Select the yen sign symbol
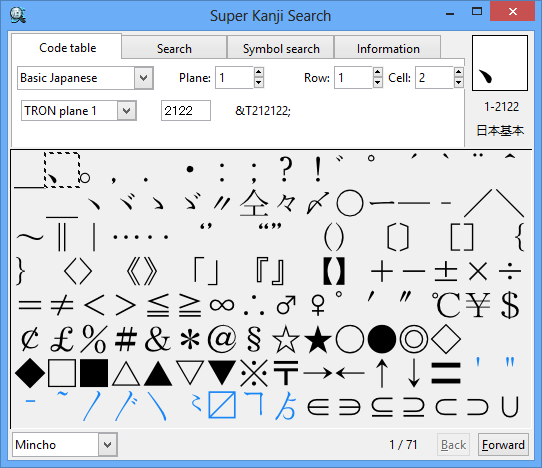542x468 pixels. 478,305
